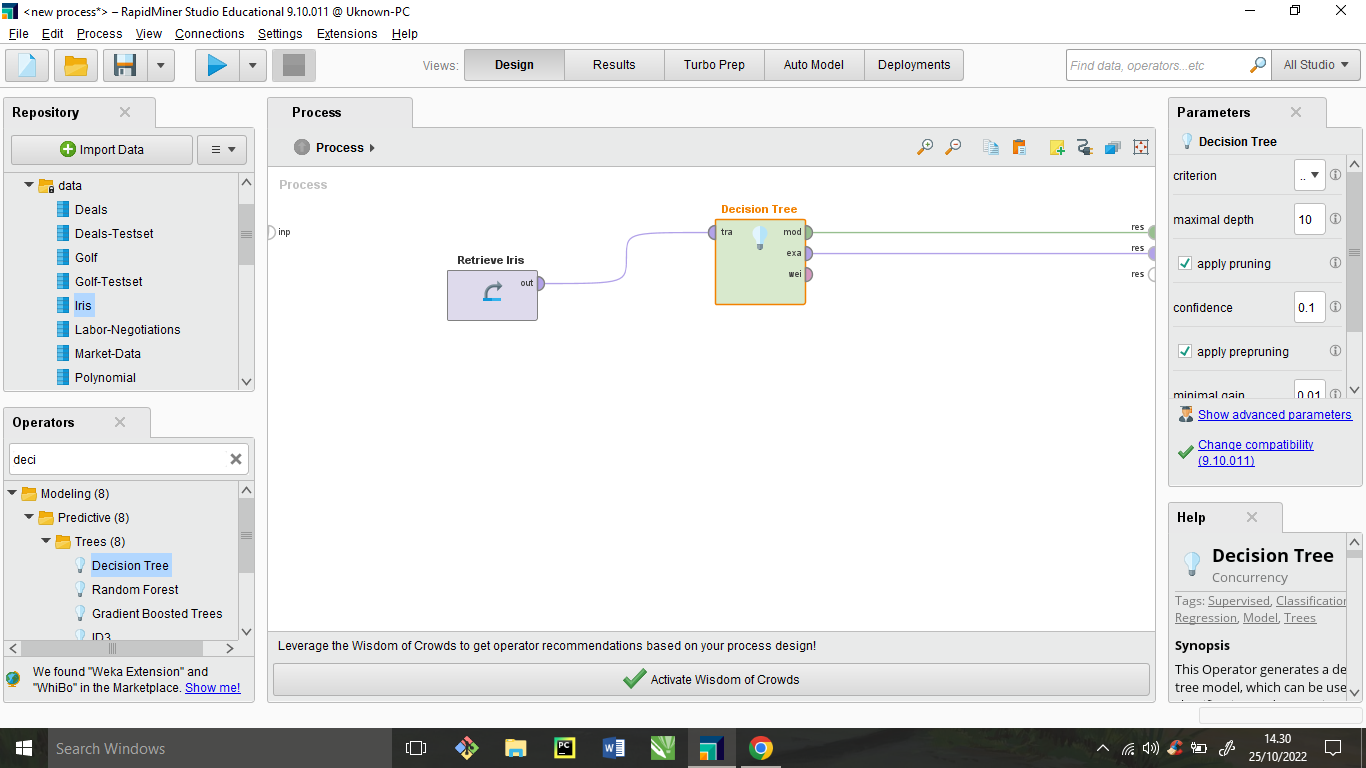This screenshot has width=1366, height=768.
Task: Disable the apply prepruning option
Action: point(1184,351)
